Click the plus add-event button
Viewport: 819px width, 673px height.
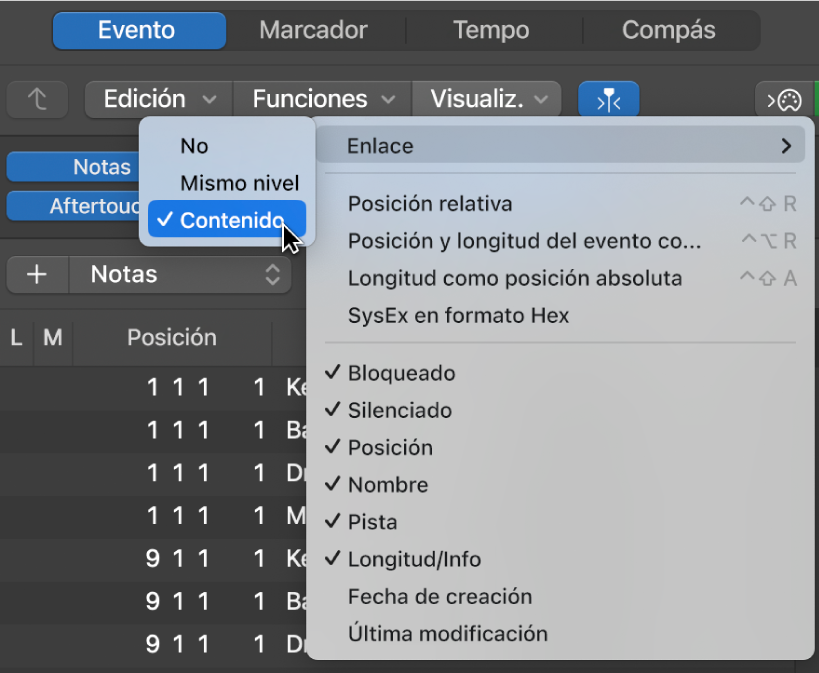click(38, 275)
